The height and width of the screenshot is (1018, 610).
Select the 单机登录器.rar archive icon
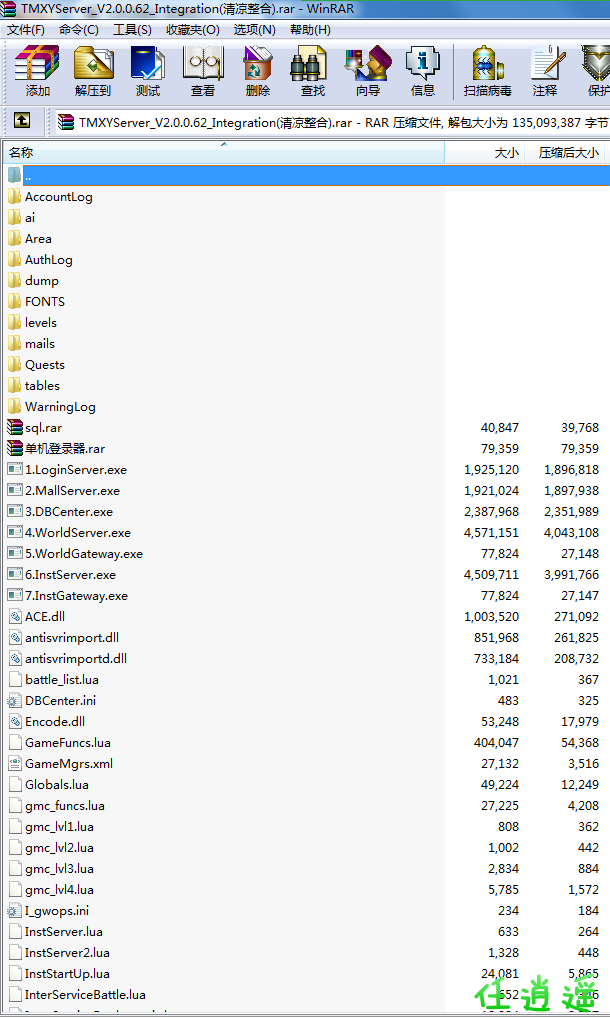pos(14,448)
